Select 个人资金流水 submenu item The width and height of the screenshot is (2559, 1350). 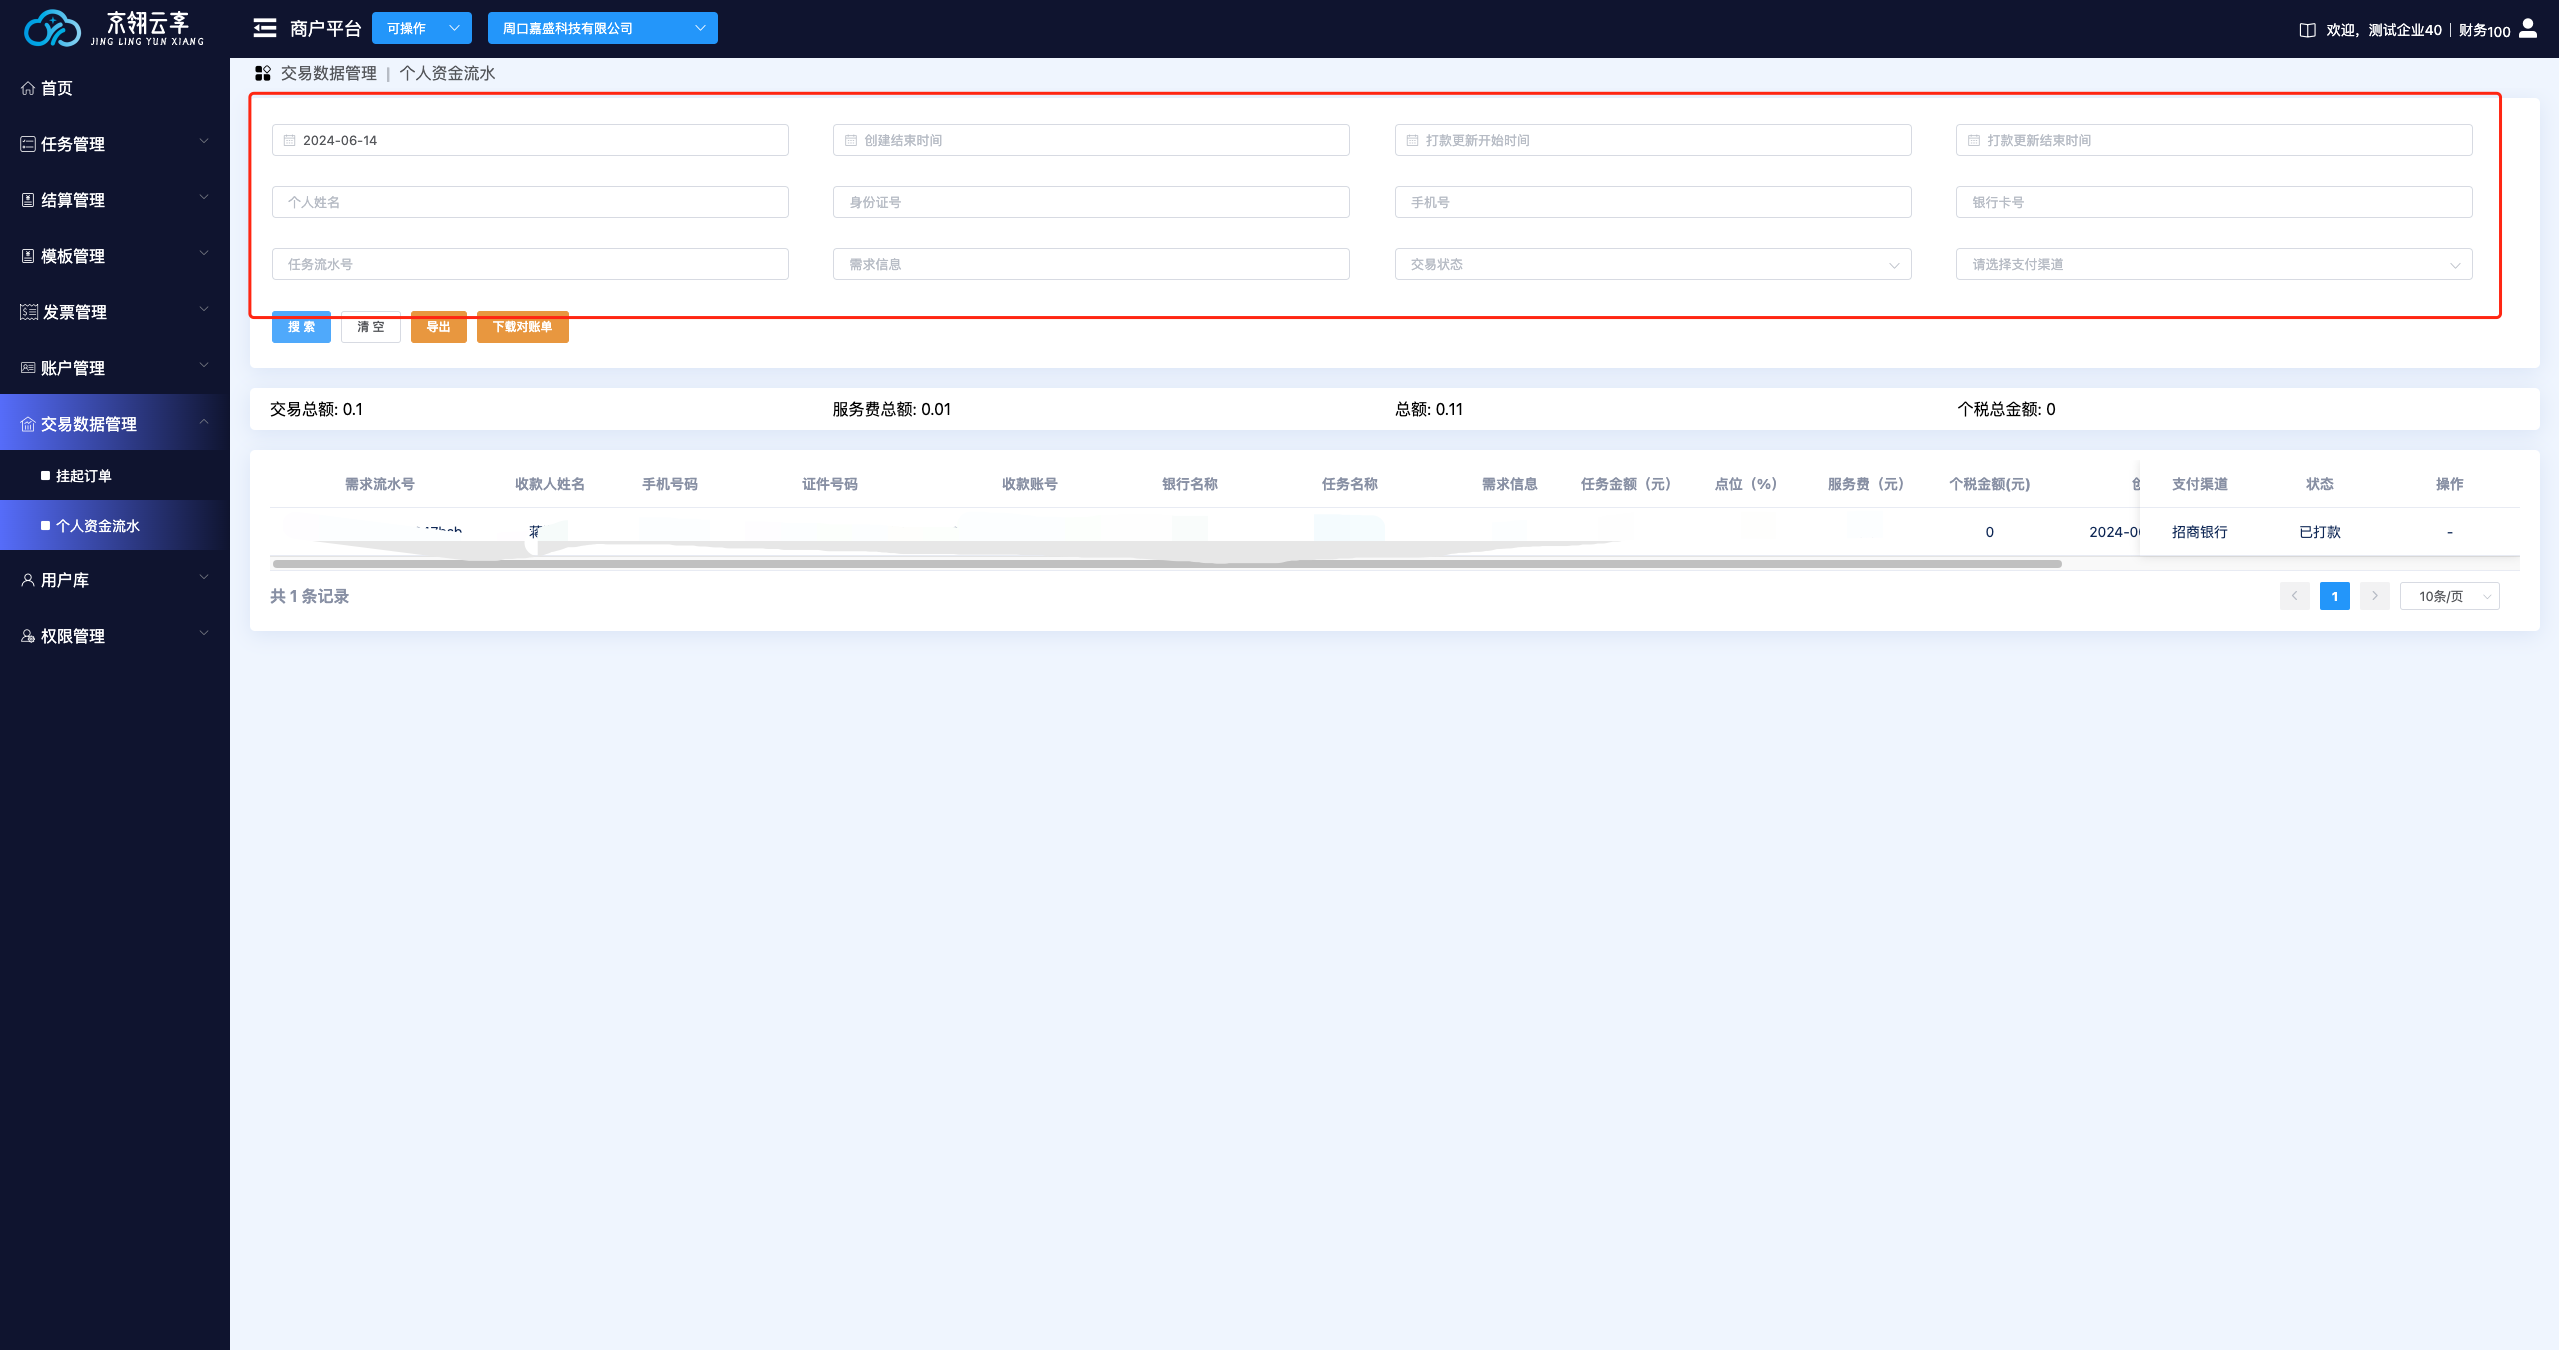tap(115, 526)
